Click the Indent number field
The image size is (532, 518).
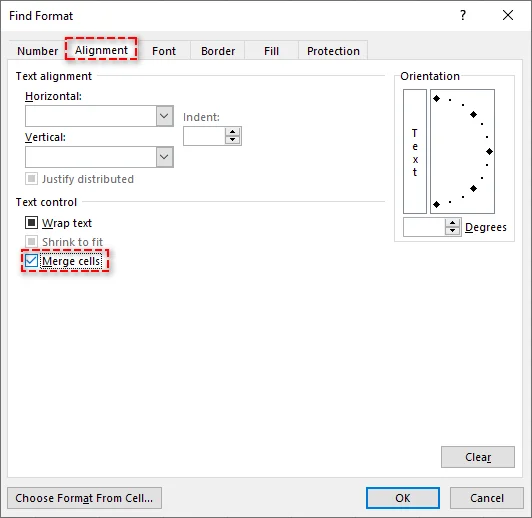[204, 136]
